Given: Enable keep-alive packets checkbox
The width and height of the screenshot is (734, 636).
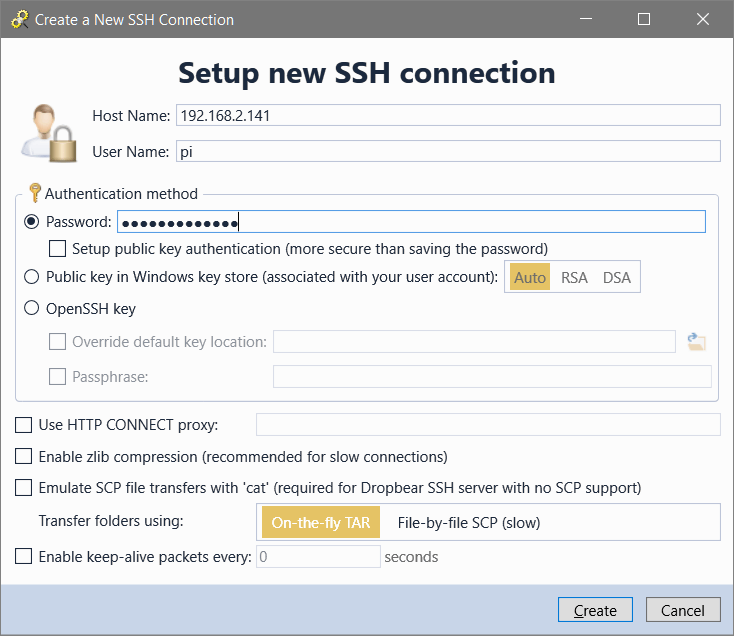Looking at the screenshot, I should pos(23,557).
